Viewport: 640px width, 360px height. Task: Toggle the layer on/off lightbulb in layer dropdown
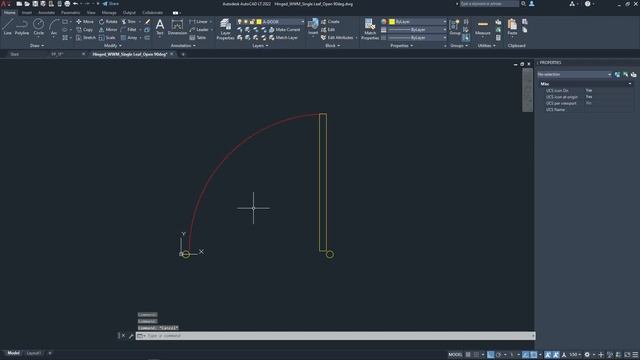click(x=240, y=21)
